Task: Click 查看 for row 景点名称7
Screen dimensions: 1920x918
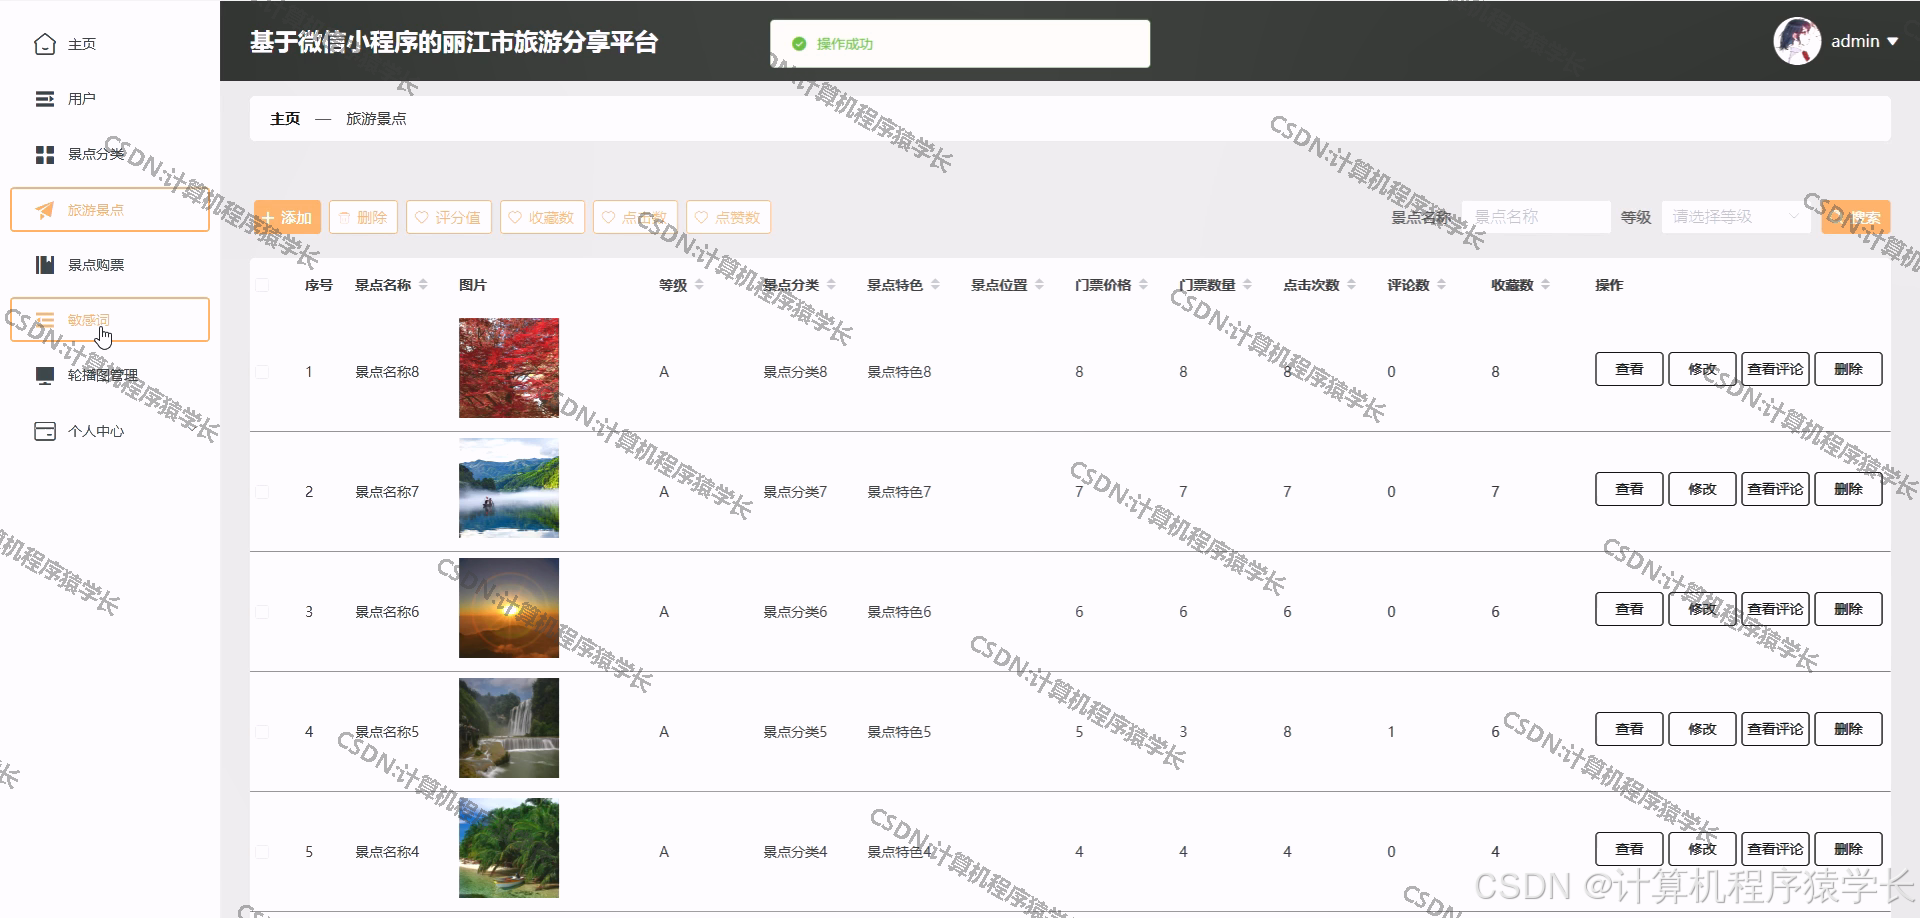Action: click(1629, 489)
